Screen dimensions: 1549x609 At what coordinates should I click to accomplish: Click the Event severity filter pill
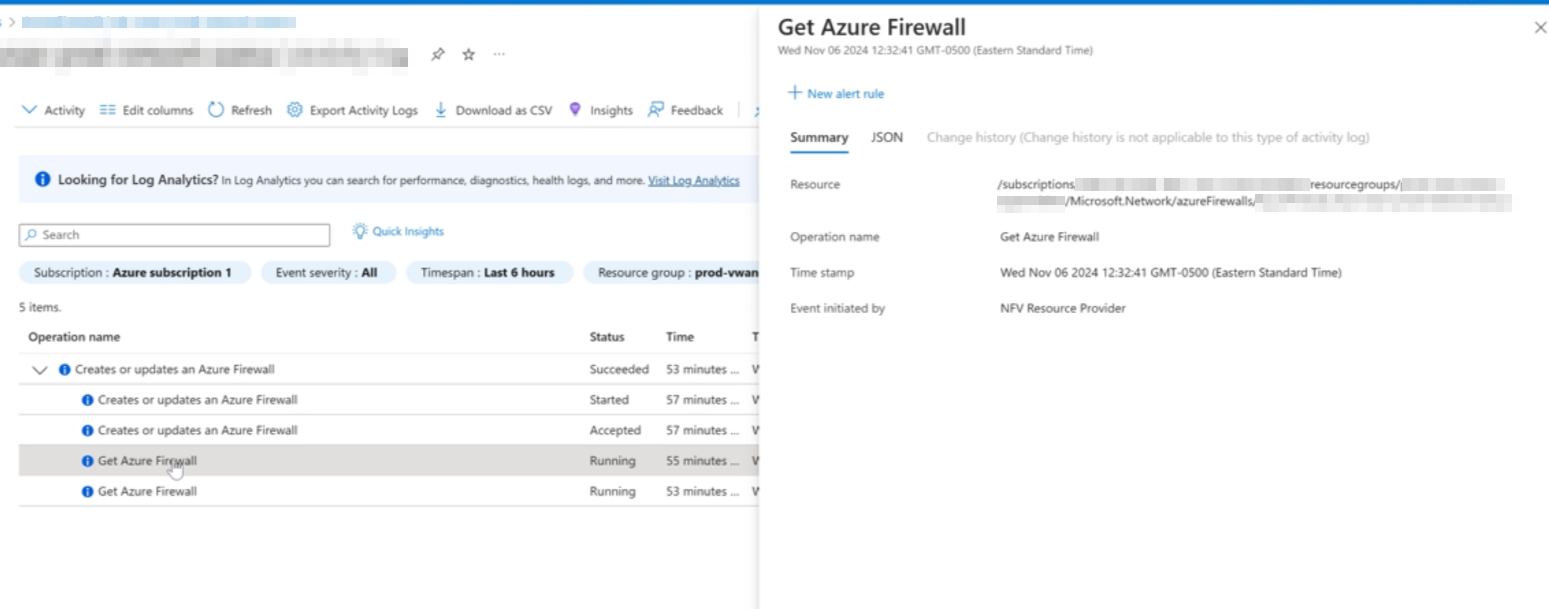coord(328,273)
